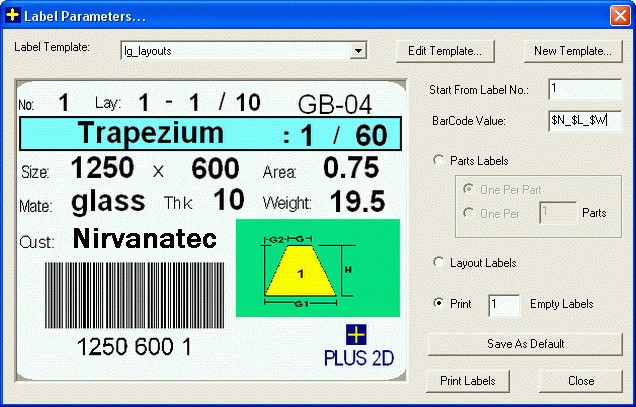Viewport: 636px width, 407px height.
Task: Click the material value glass
Action: (x=108, y=202)
